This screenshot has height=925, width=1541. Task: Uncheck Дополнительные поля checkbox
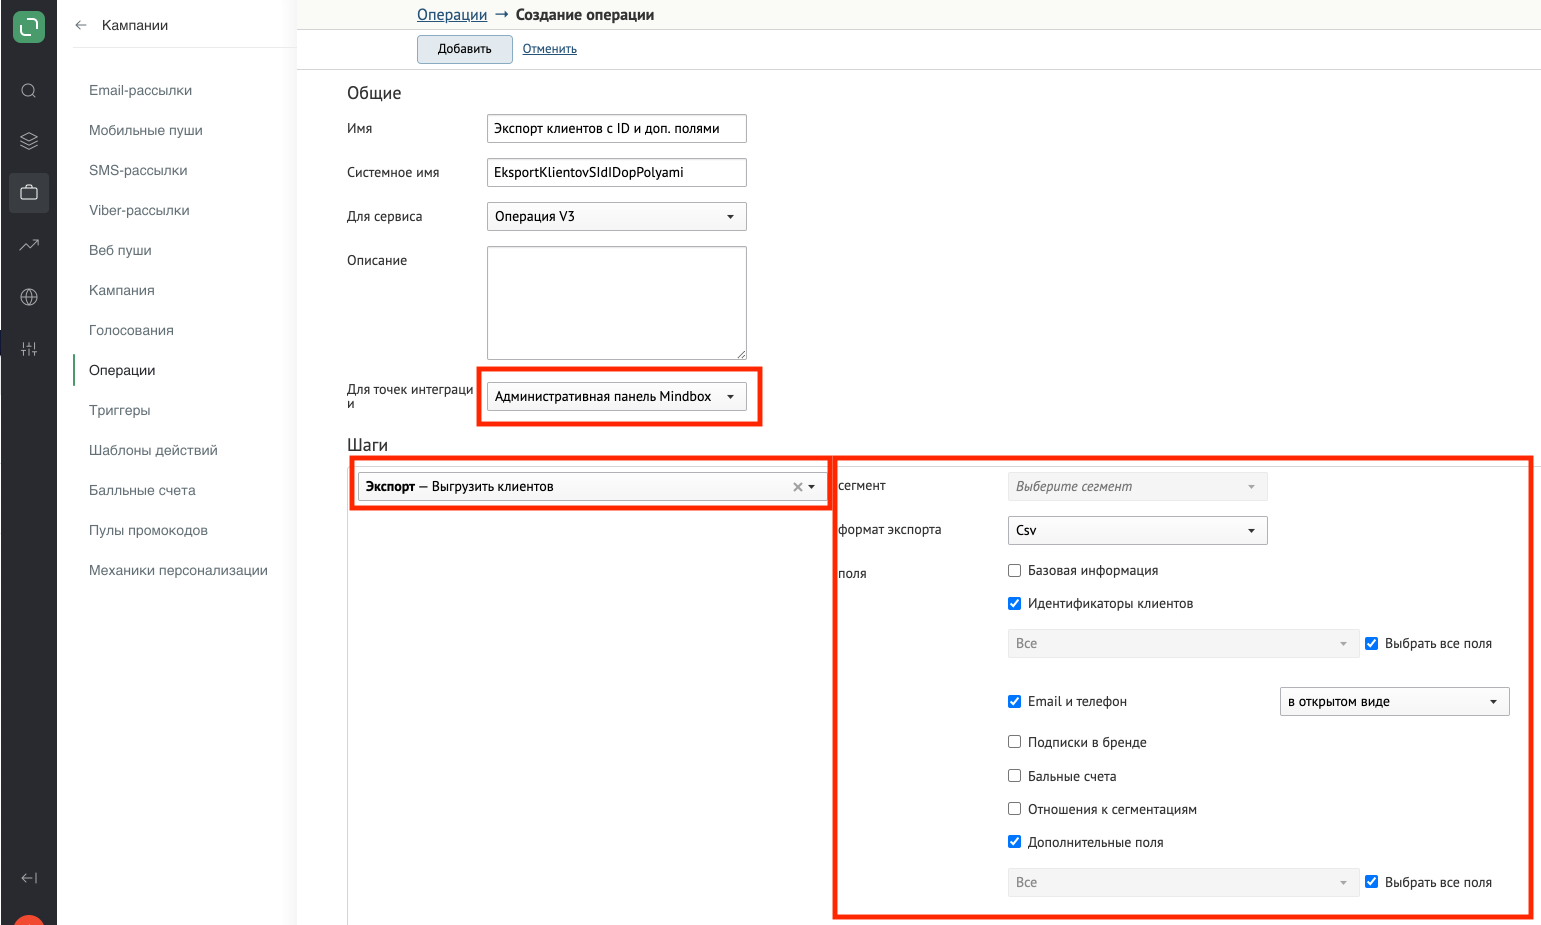click(1014, 842)
